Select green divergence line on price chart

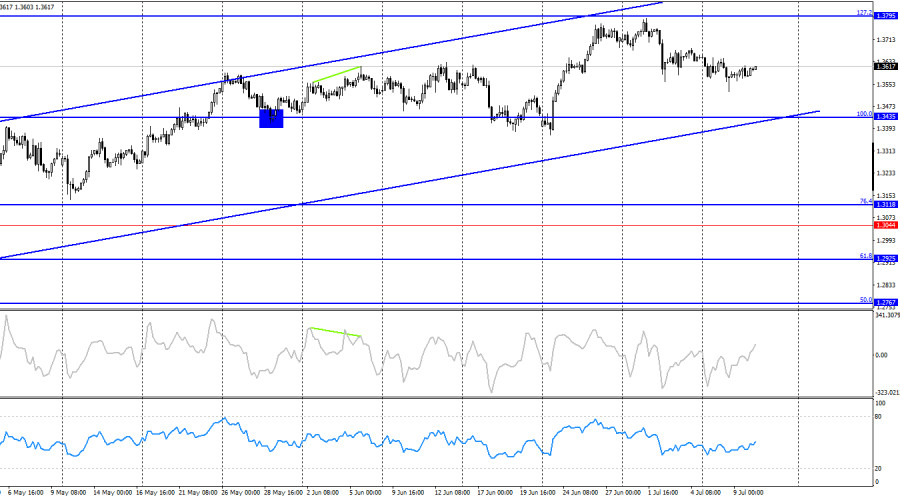tap(337, 76)
